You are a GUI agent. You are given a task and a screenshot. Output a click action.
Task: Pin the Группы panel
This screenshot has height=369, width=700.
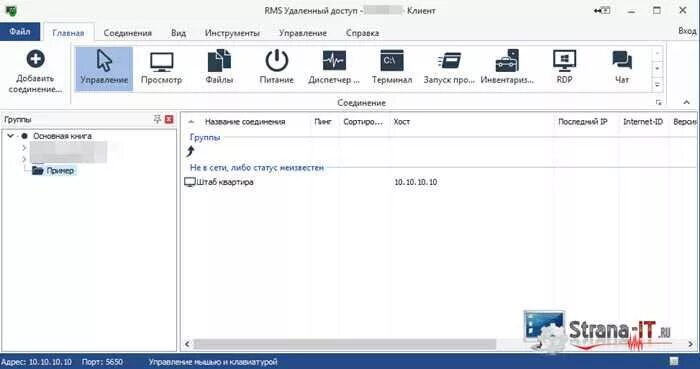coord(157,119)
